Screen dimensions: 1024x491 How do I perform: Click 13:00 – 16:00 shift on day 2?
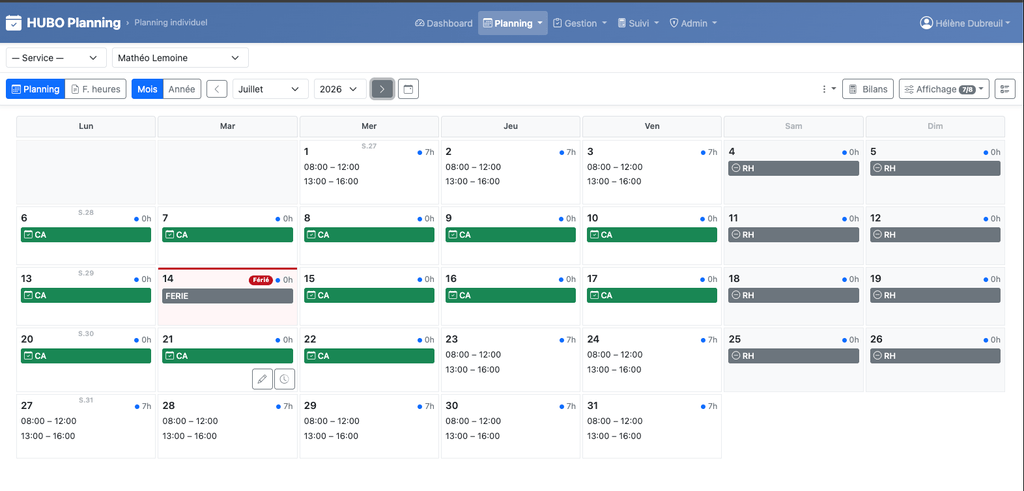(x=473, y=182)
